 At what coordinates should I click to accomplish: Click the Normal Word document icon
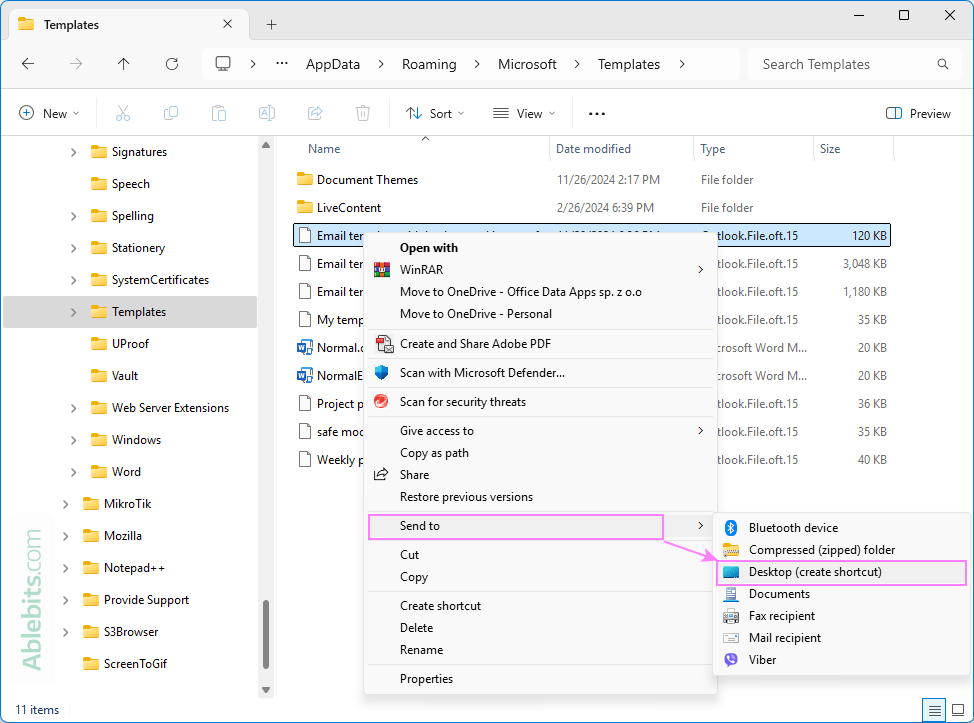coord(304,348)
